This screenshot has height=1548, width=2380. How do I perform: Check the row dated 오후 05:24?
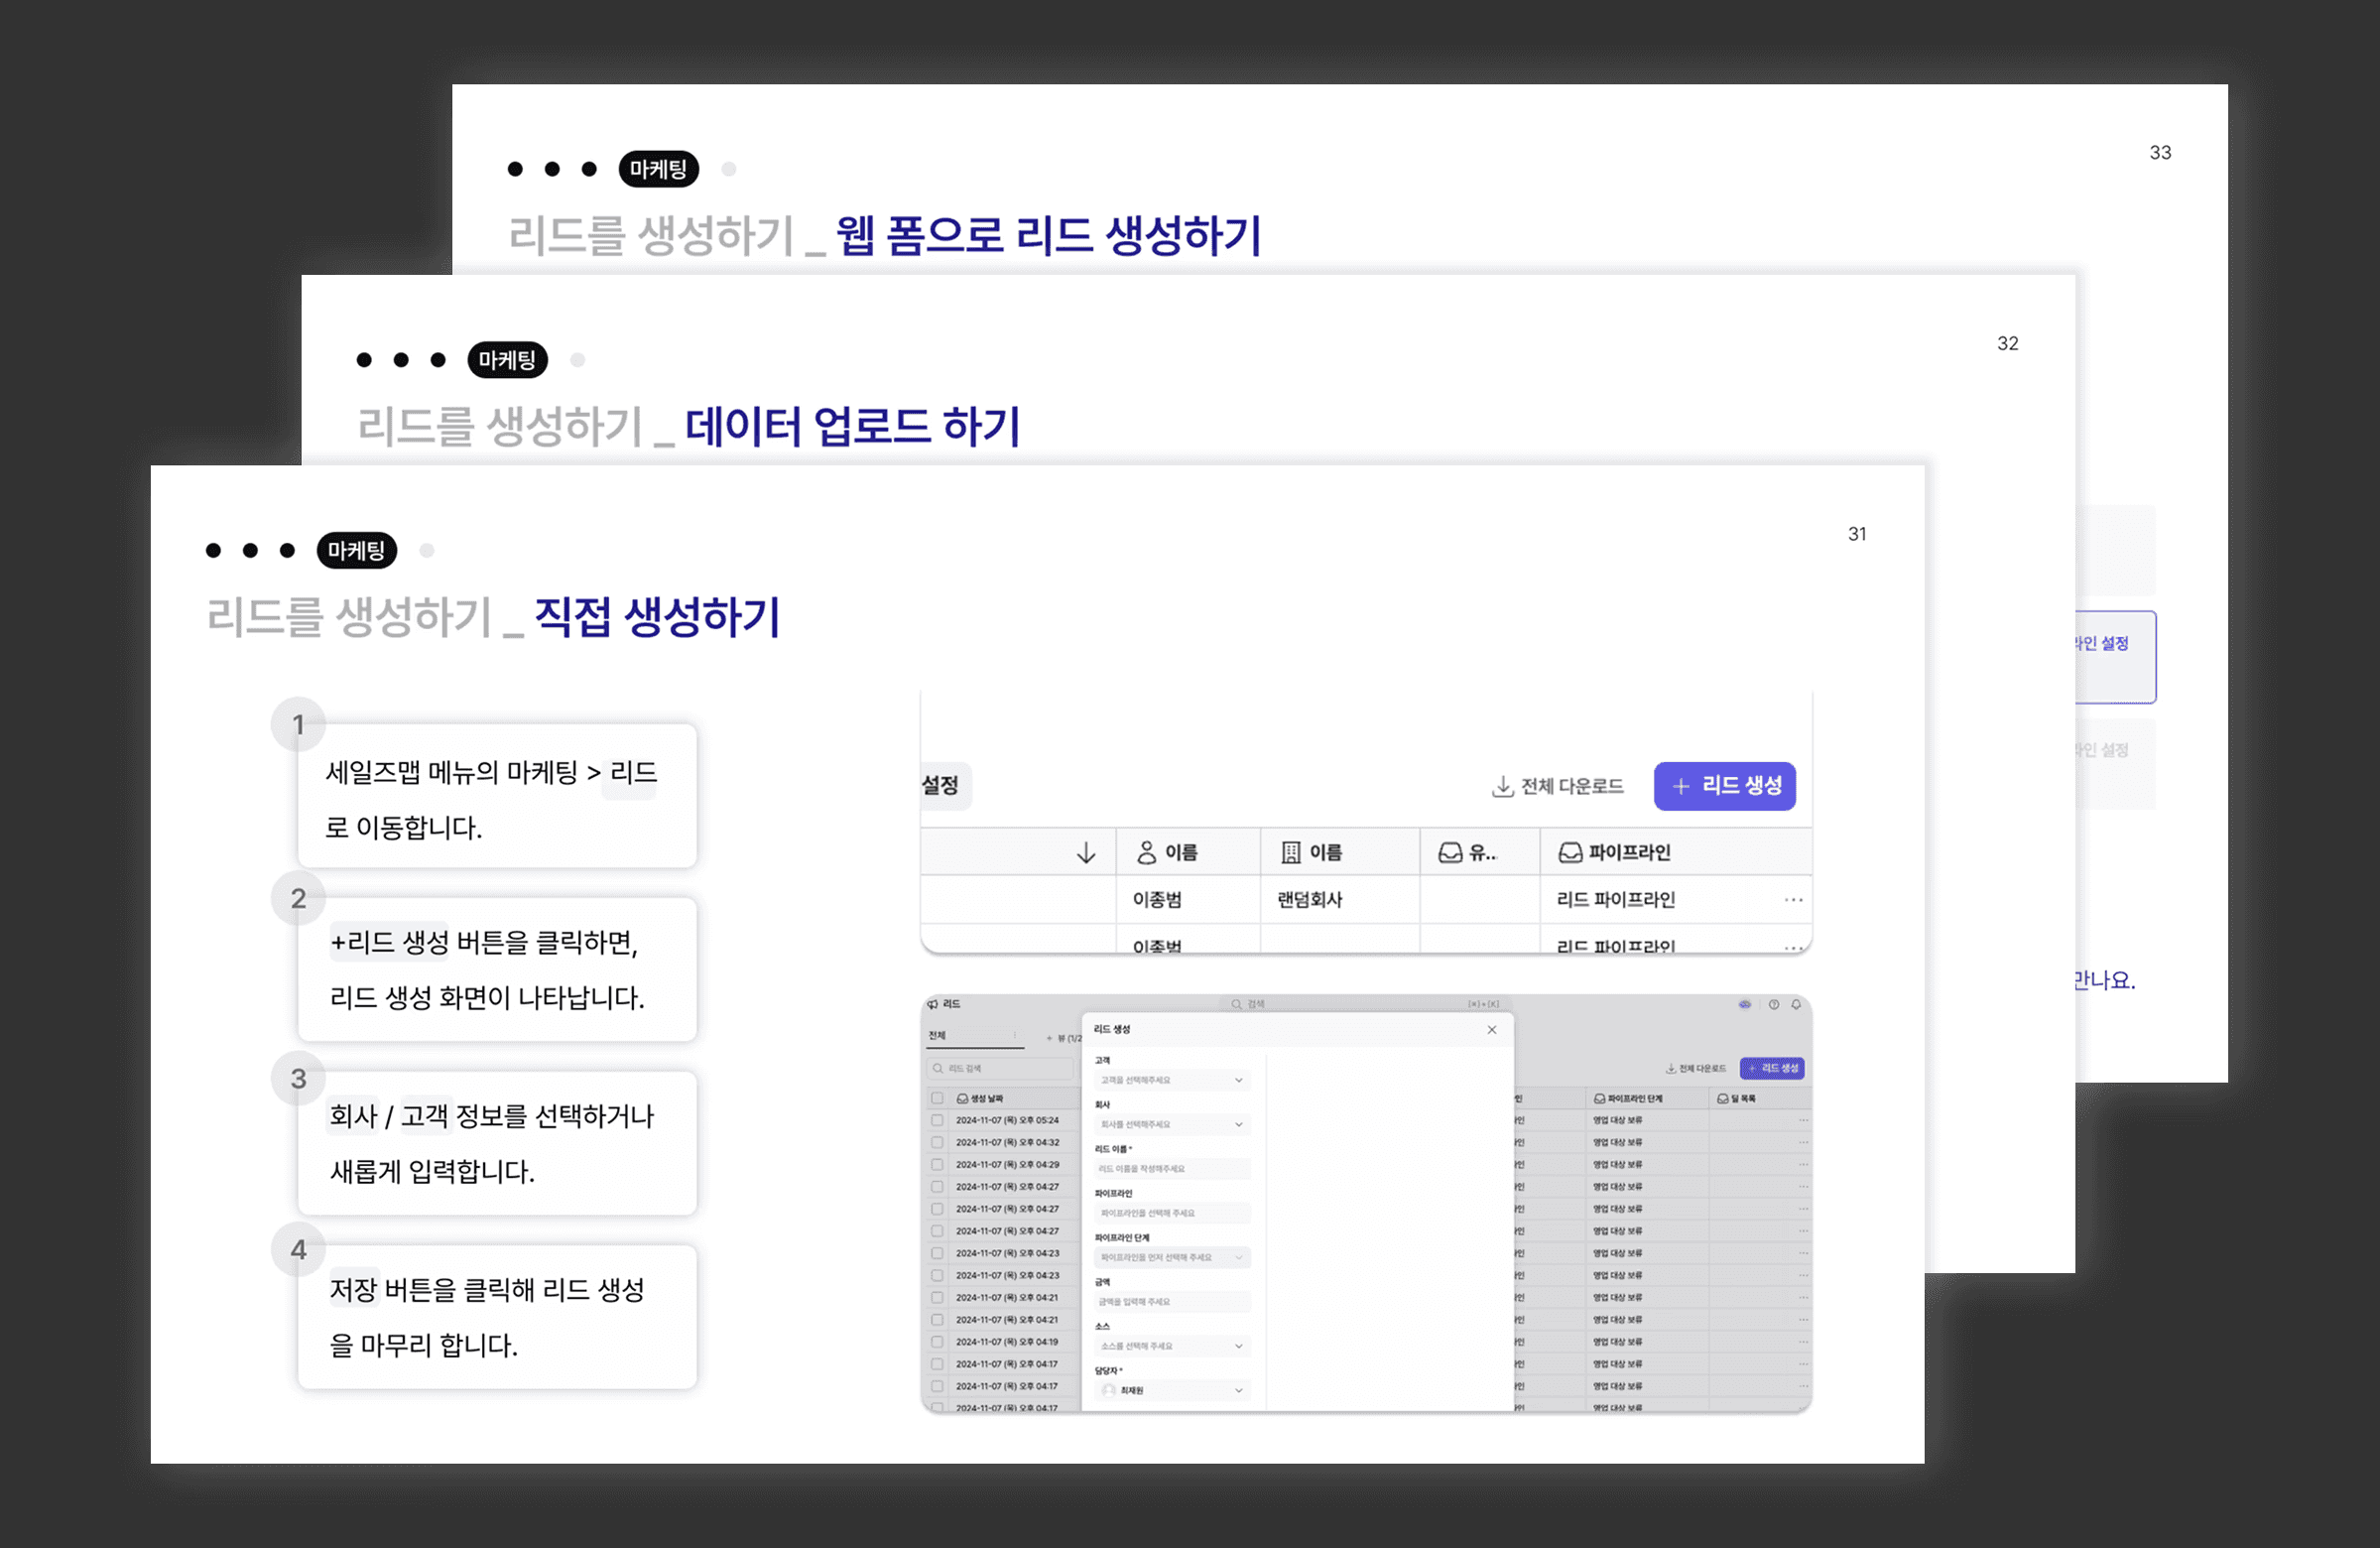coord(937,1120)
